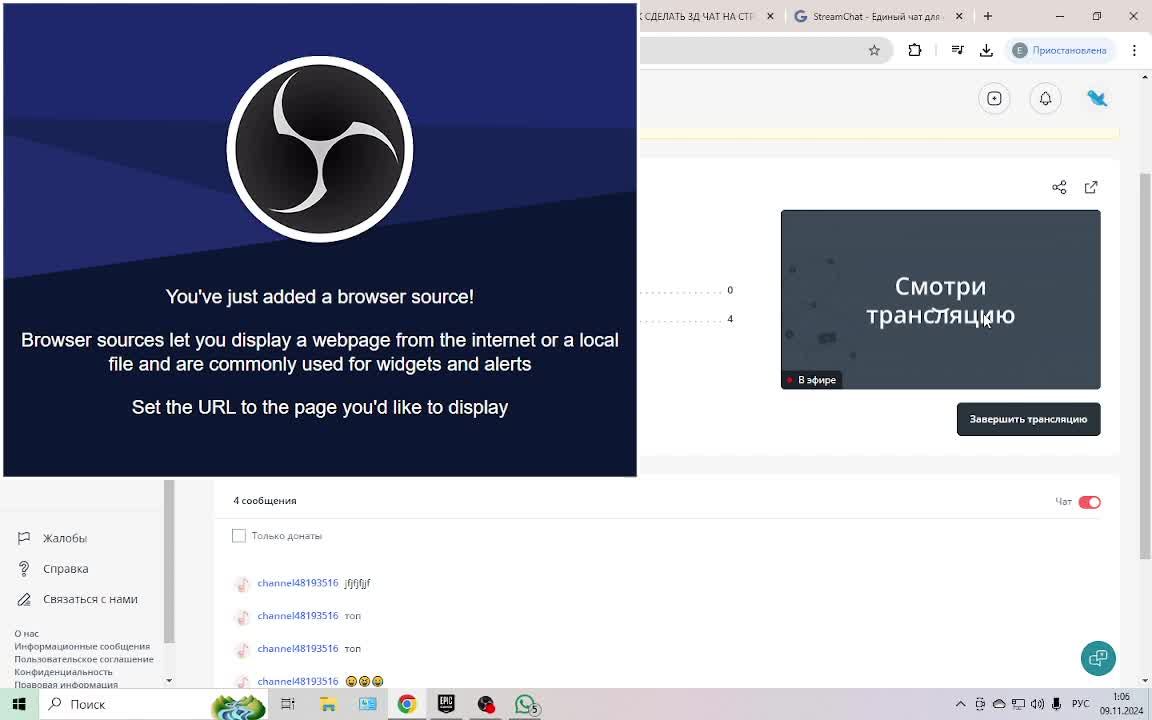Click the share icon above the stream preview
Viewport: 1152px width, 720px height.
(x=1059, y=187)
